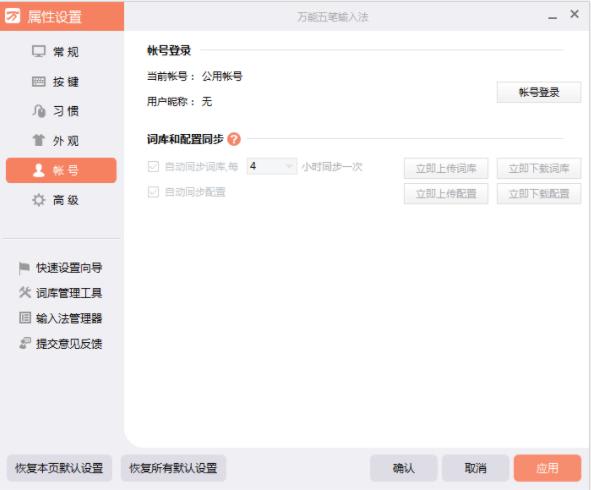Viewport: 591px width, 490px height.
Task: Click 立即下载词库 button
Action: 539,168
